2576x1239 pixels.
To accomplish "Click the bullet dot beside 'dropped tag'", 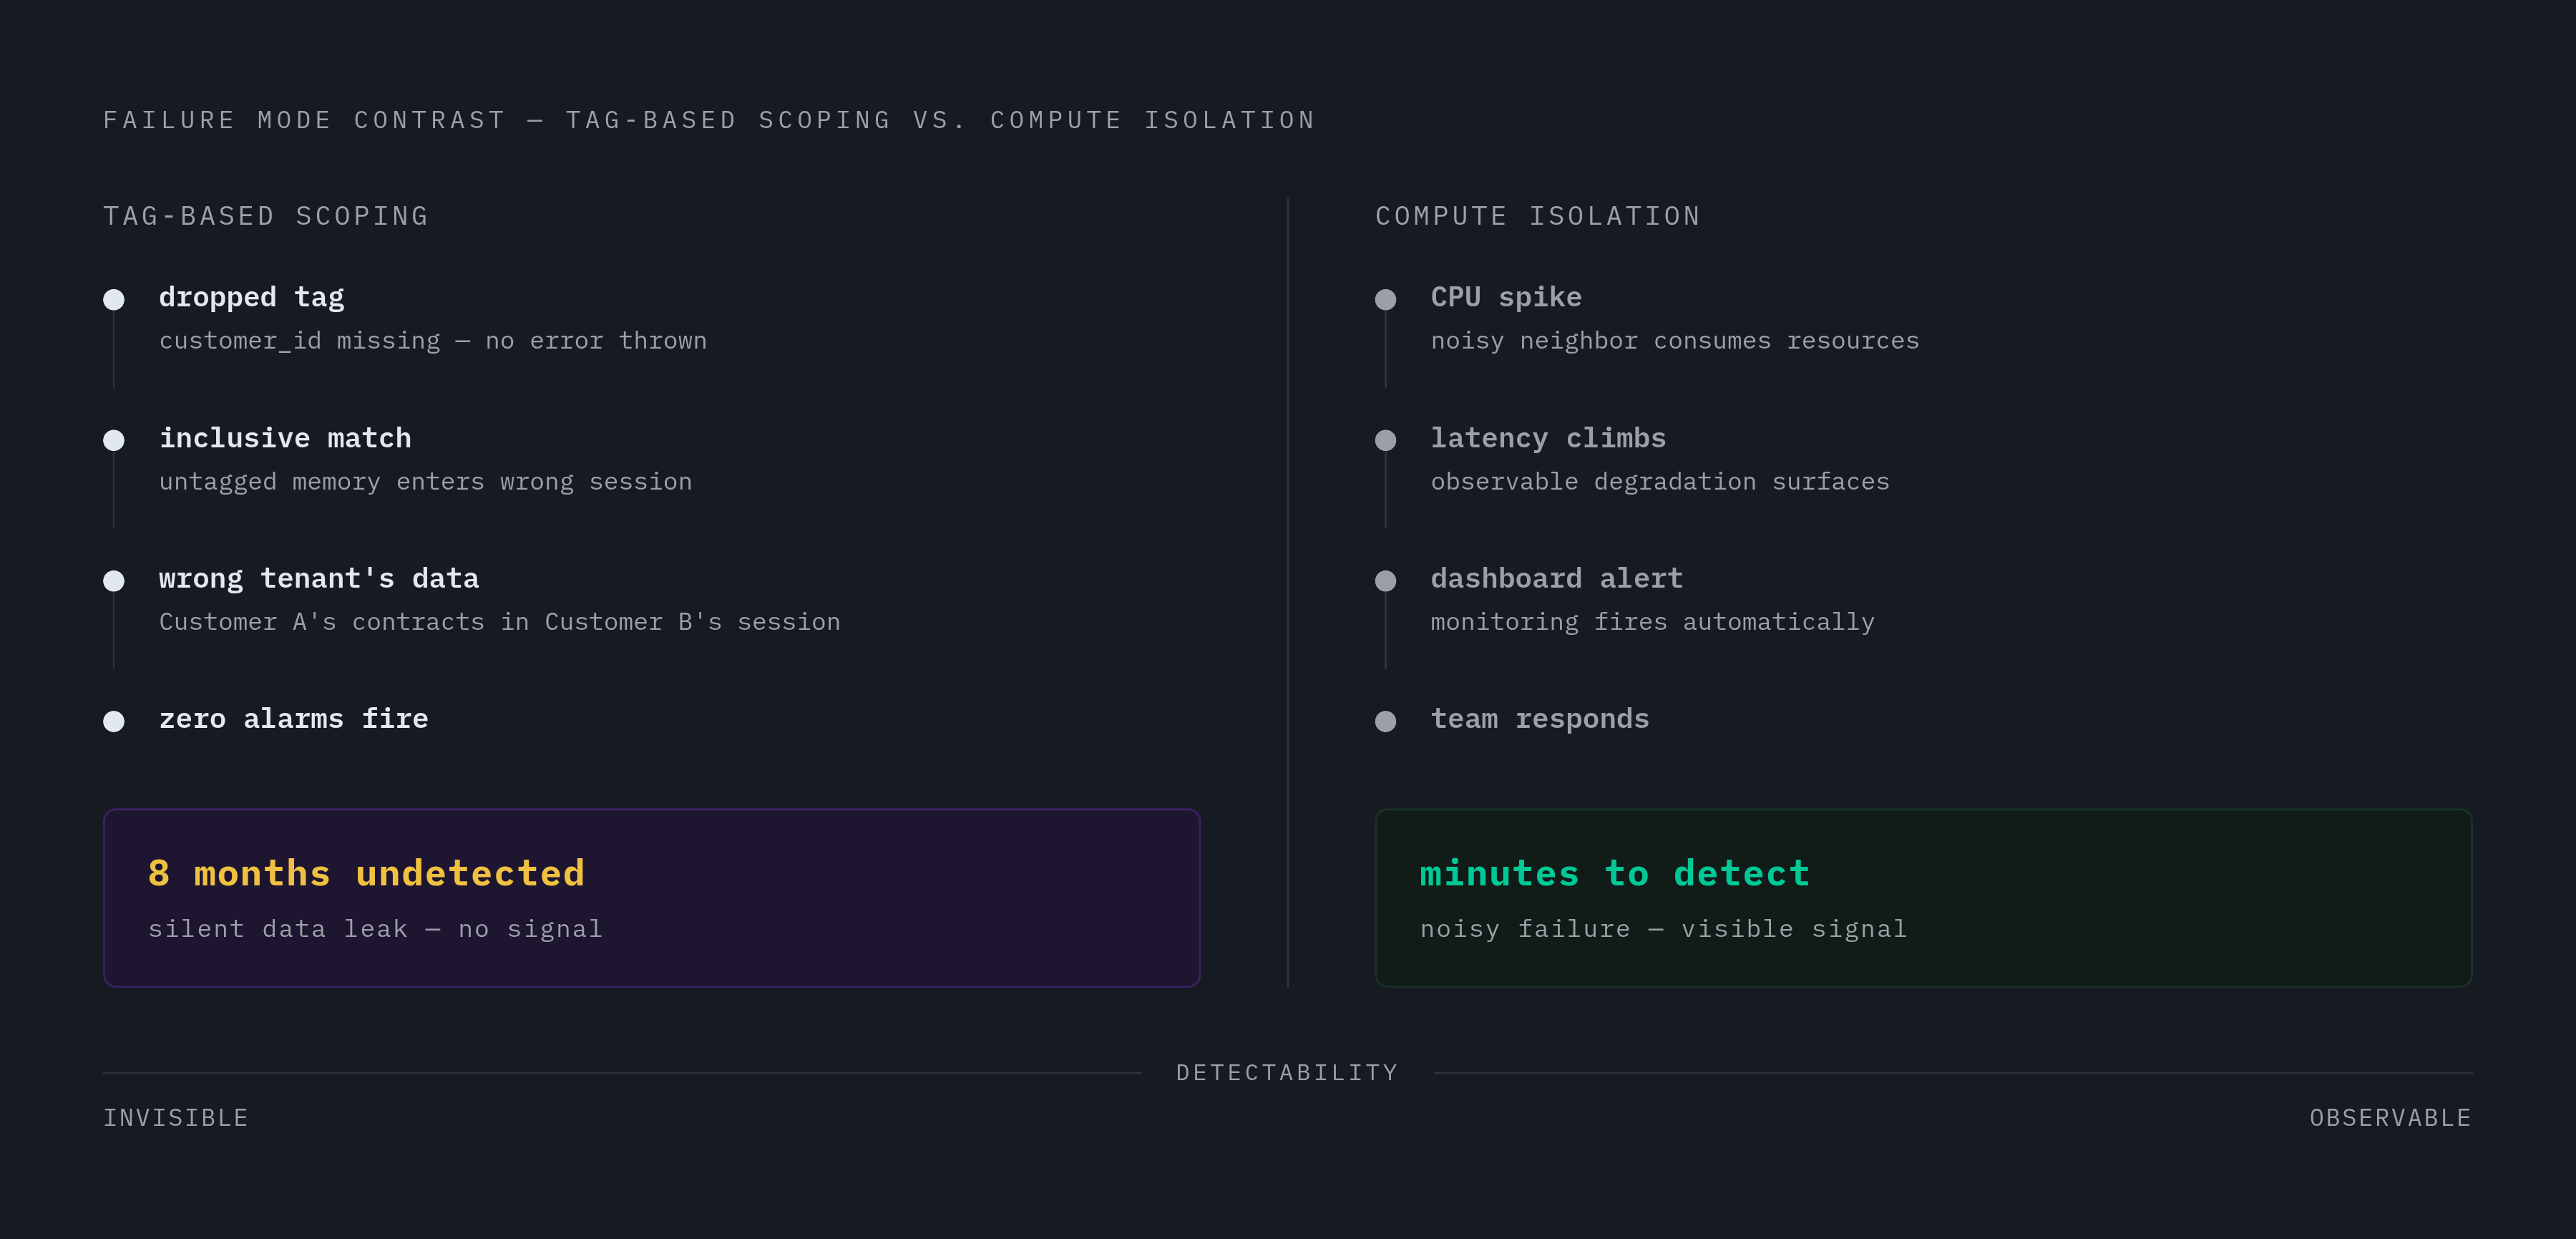I will click(x=114, y=299).
